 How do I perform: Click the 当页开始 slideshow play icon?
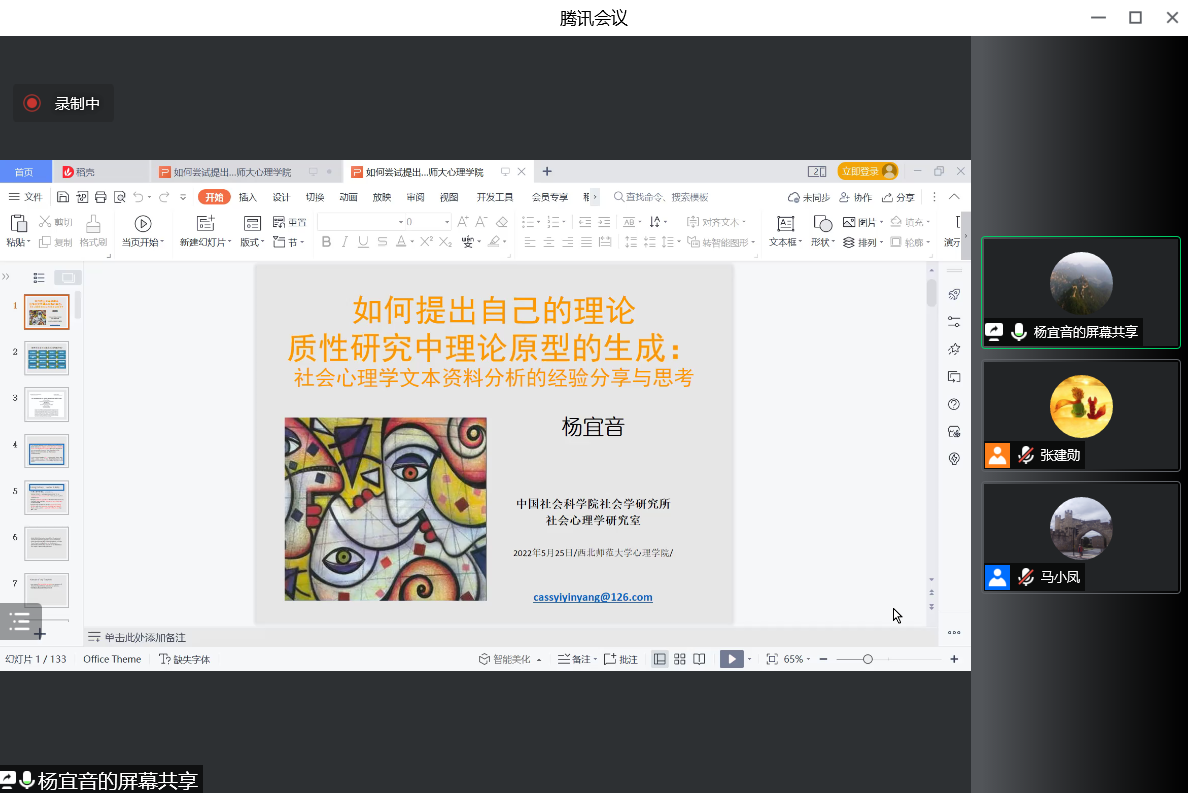coord(143,224)
